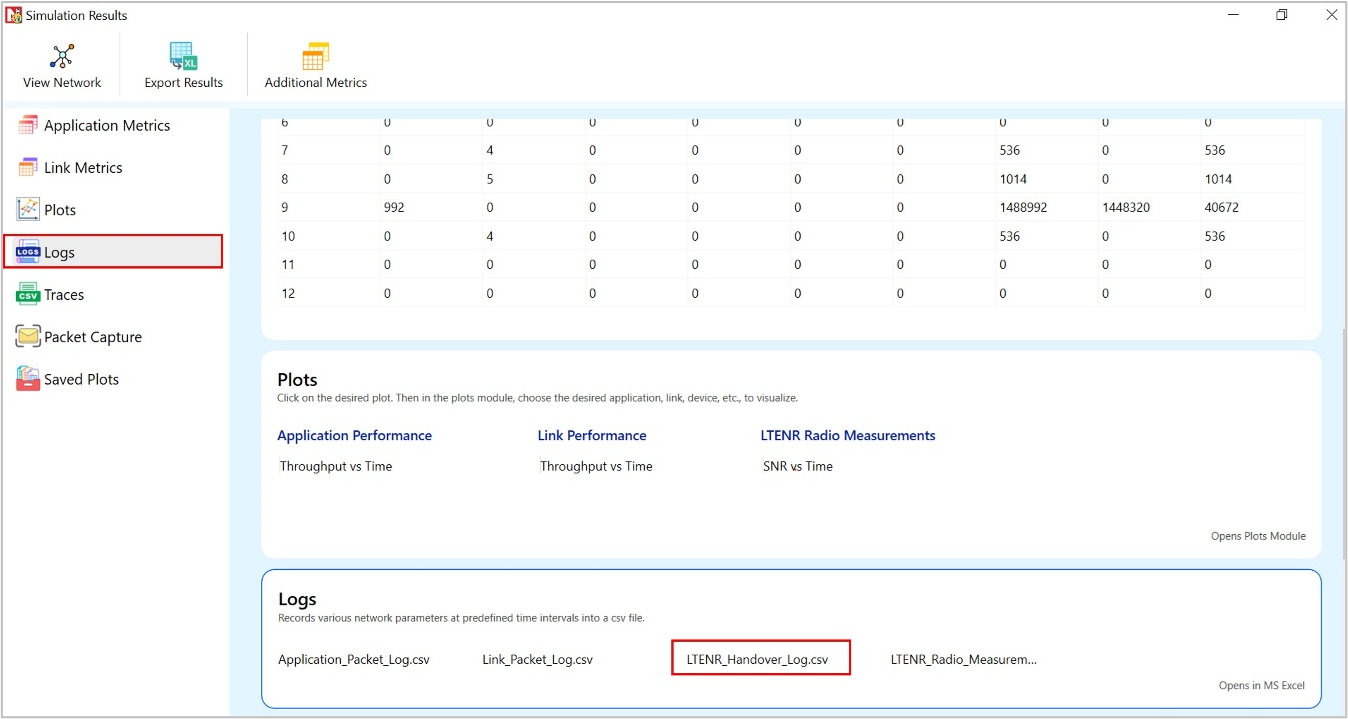
Task: Open Application_Packet_Log.csv log file
Action: point(354,660)
